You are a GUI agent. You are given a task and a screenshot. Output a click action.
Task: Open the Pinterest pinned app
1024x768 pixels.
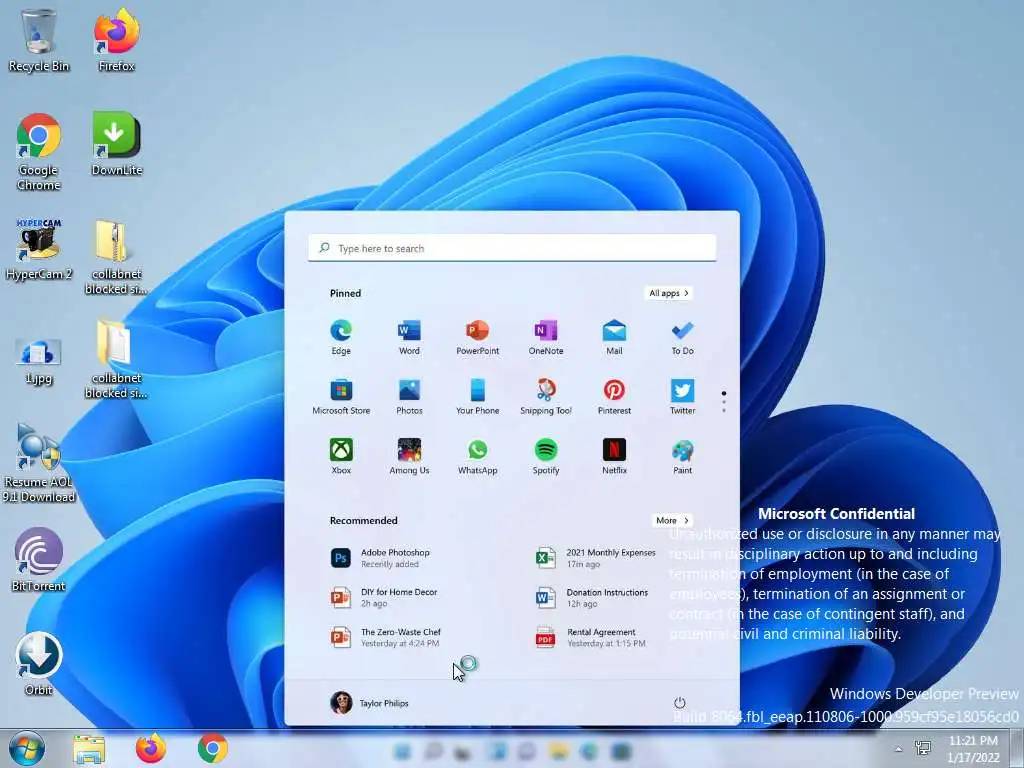(x=614, y=397)
